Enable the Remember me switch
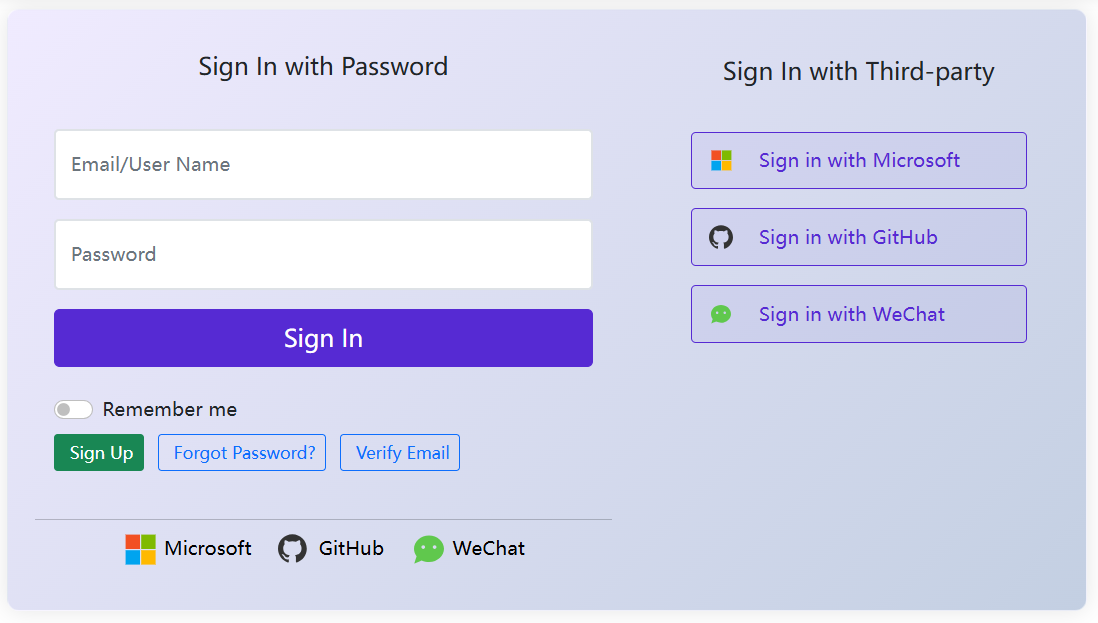 [x=73, y=410]
